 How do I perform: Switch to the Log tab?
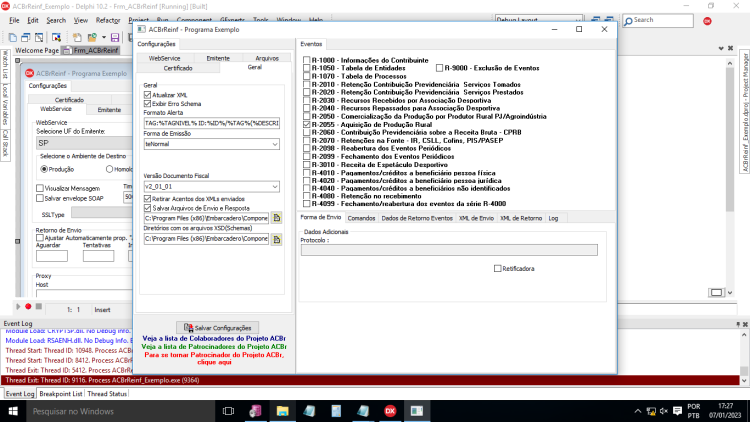pyautogui.click(x=553, y=218)
